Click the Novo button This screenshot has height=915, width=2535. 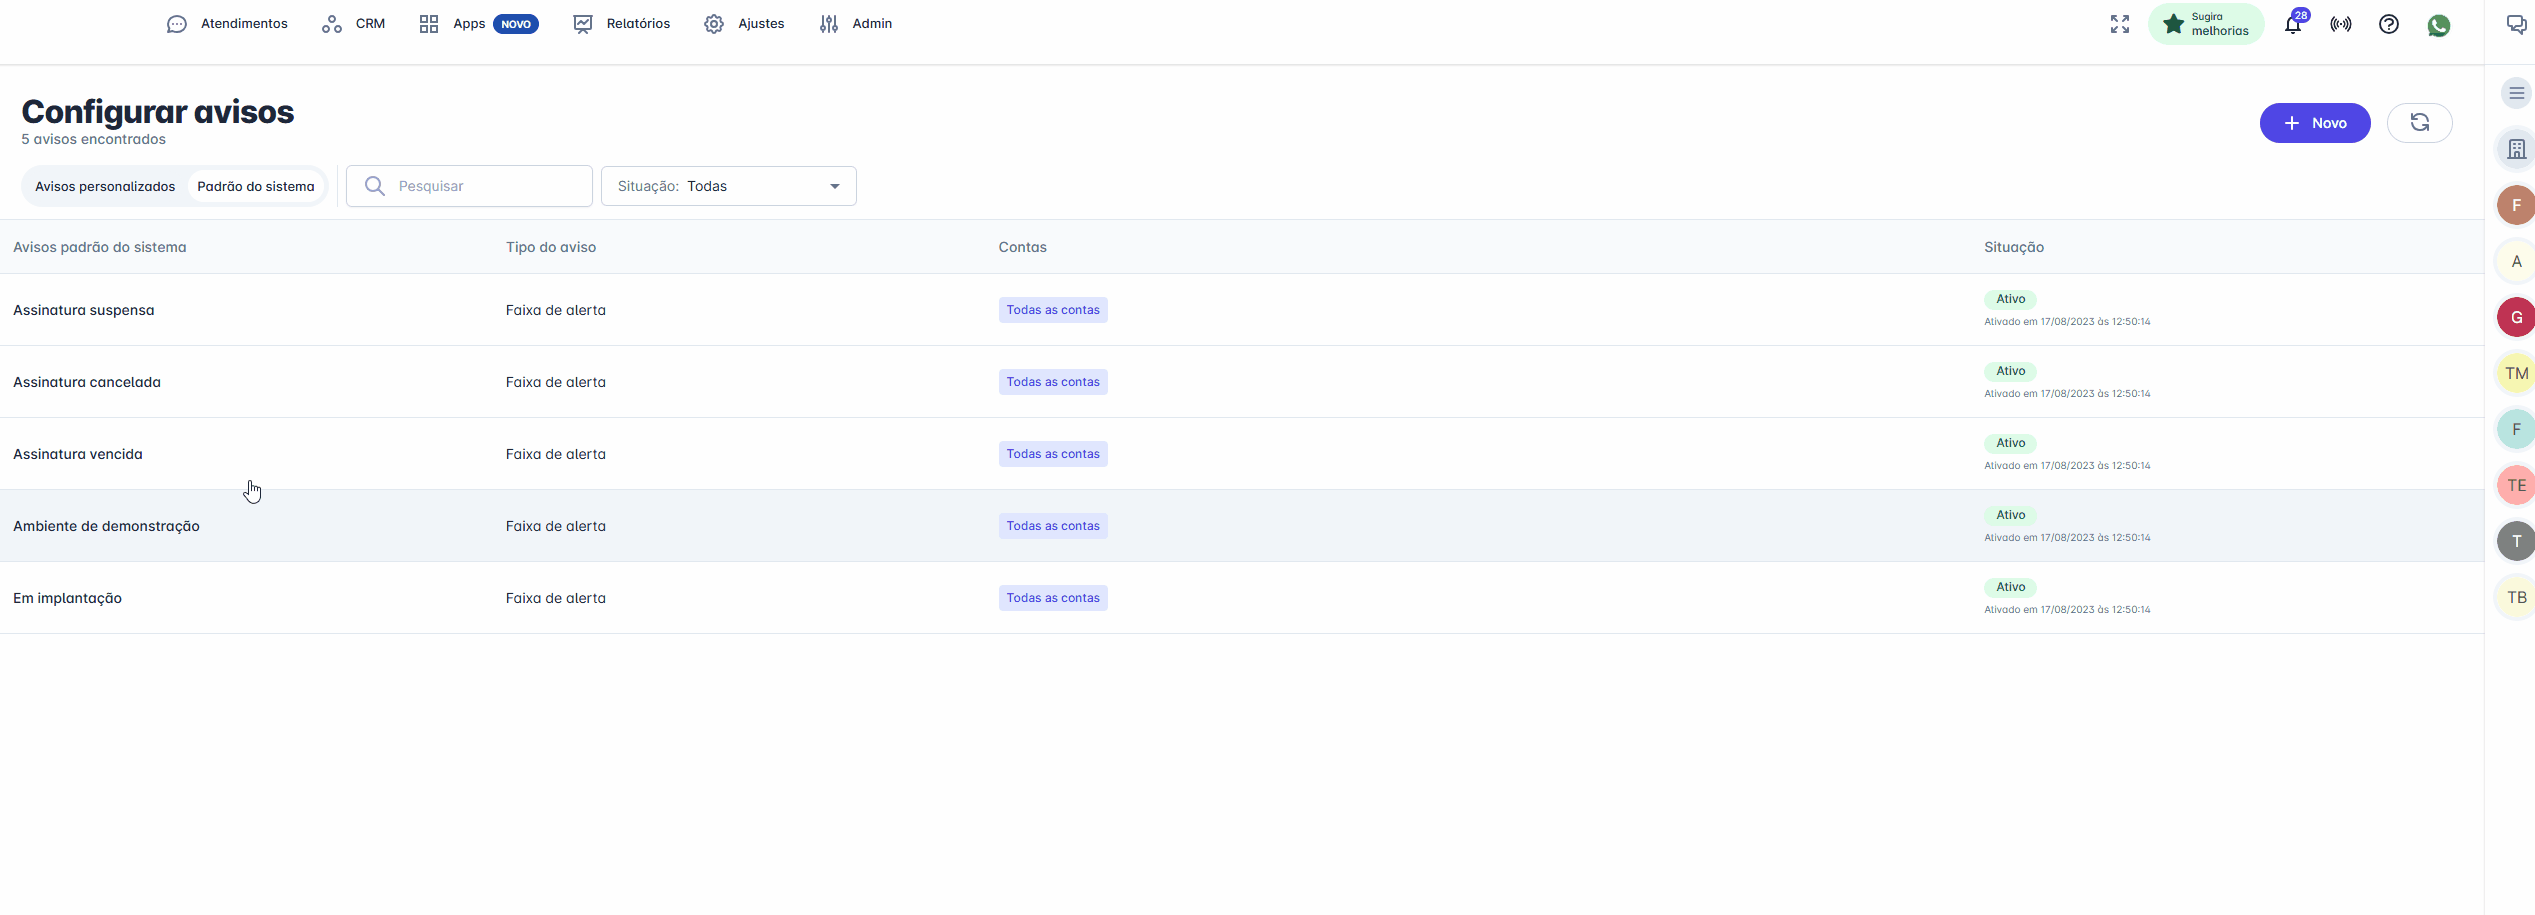click(2314, 123)
